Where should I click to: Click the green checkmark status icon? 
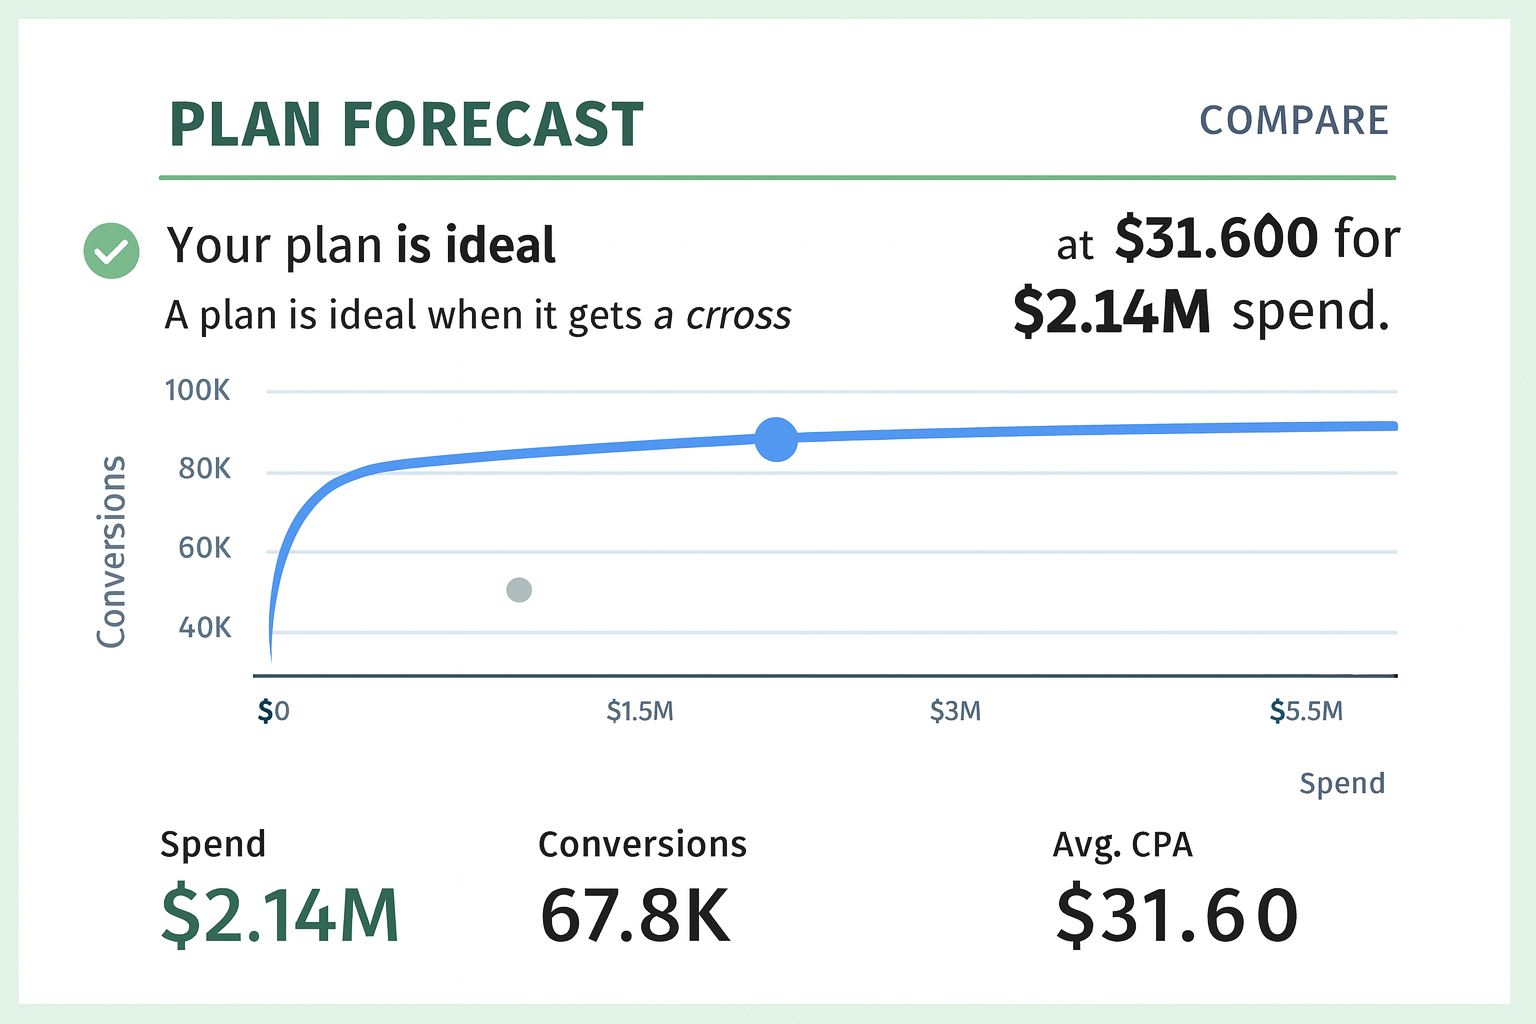111,250
